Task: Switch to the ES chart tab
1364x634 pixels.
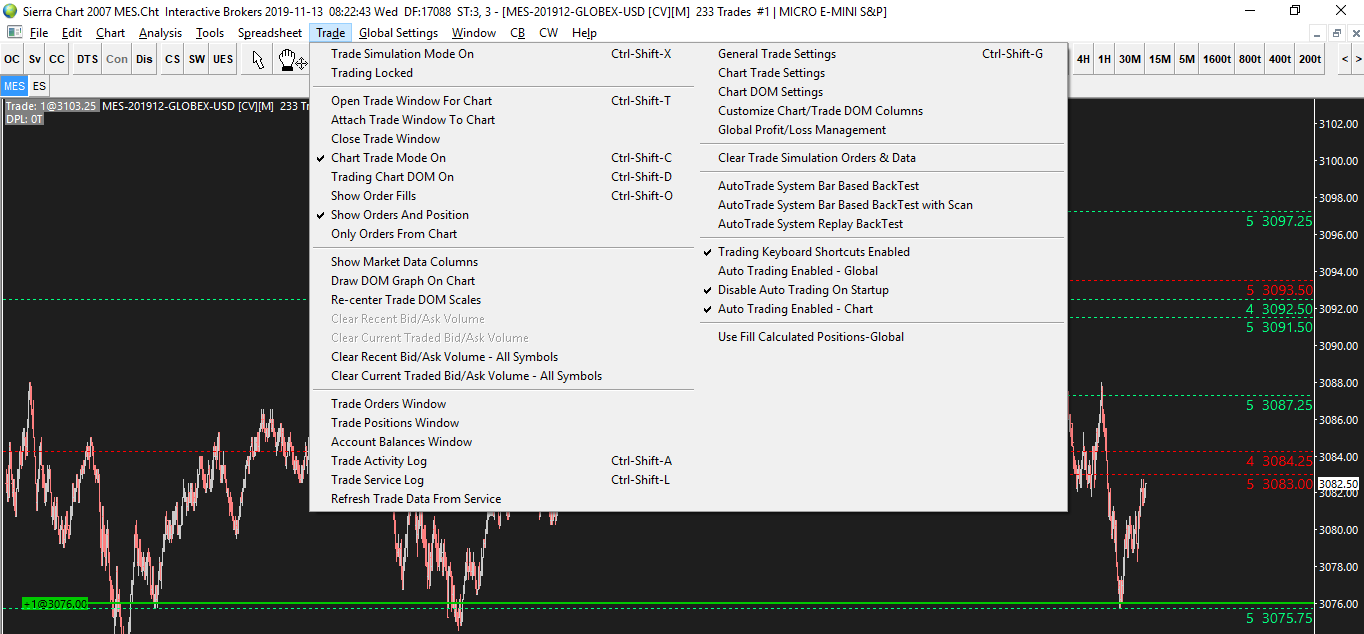Action: [x=39, y=86]
